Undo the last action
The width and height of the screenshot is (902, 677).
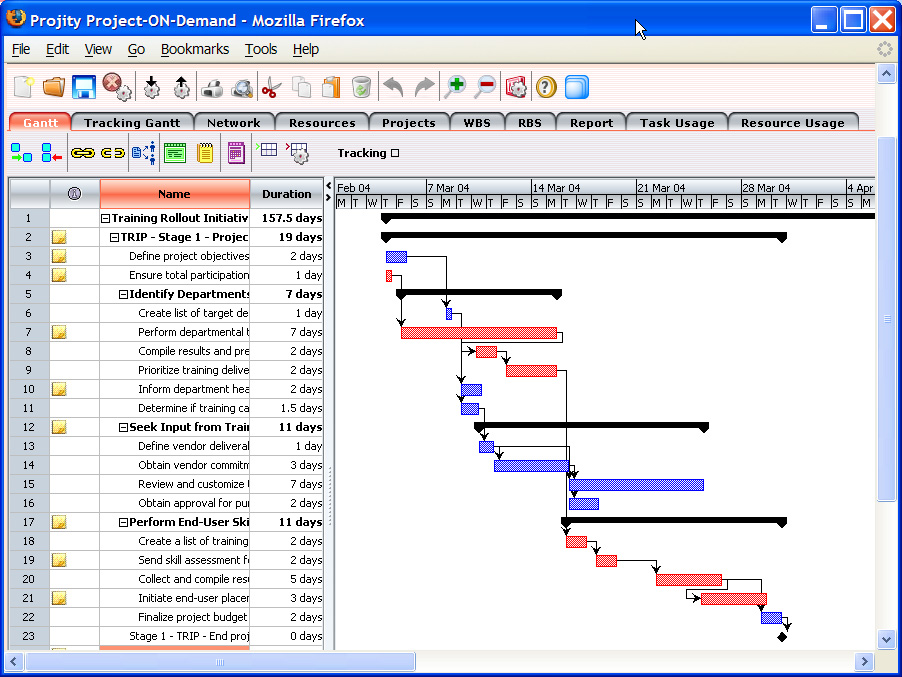(x=394, y=87)
